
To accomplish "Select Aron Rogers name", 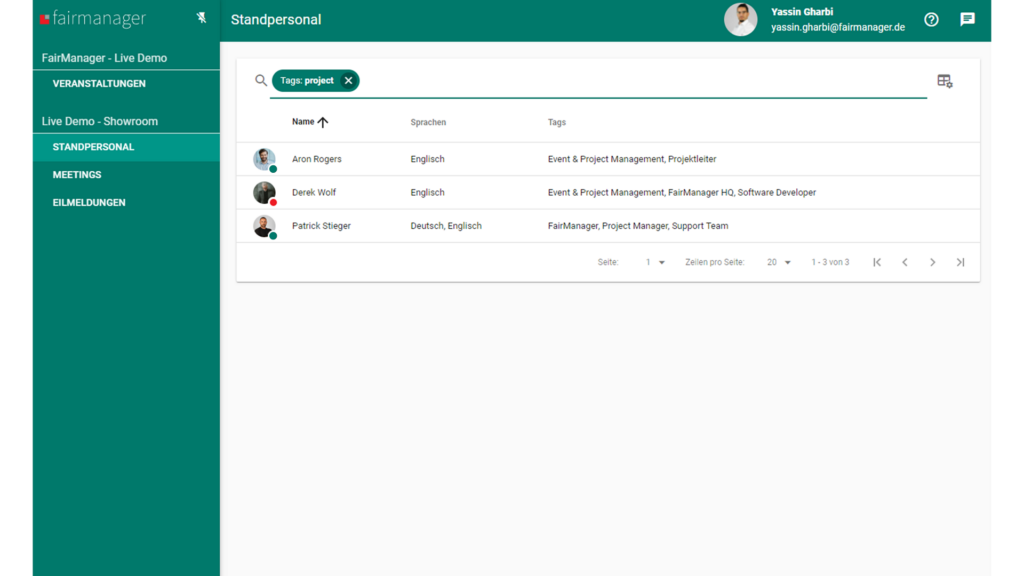I will [x=317, y=159].
